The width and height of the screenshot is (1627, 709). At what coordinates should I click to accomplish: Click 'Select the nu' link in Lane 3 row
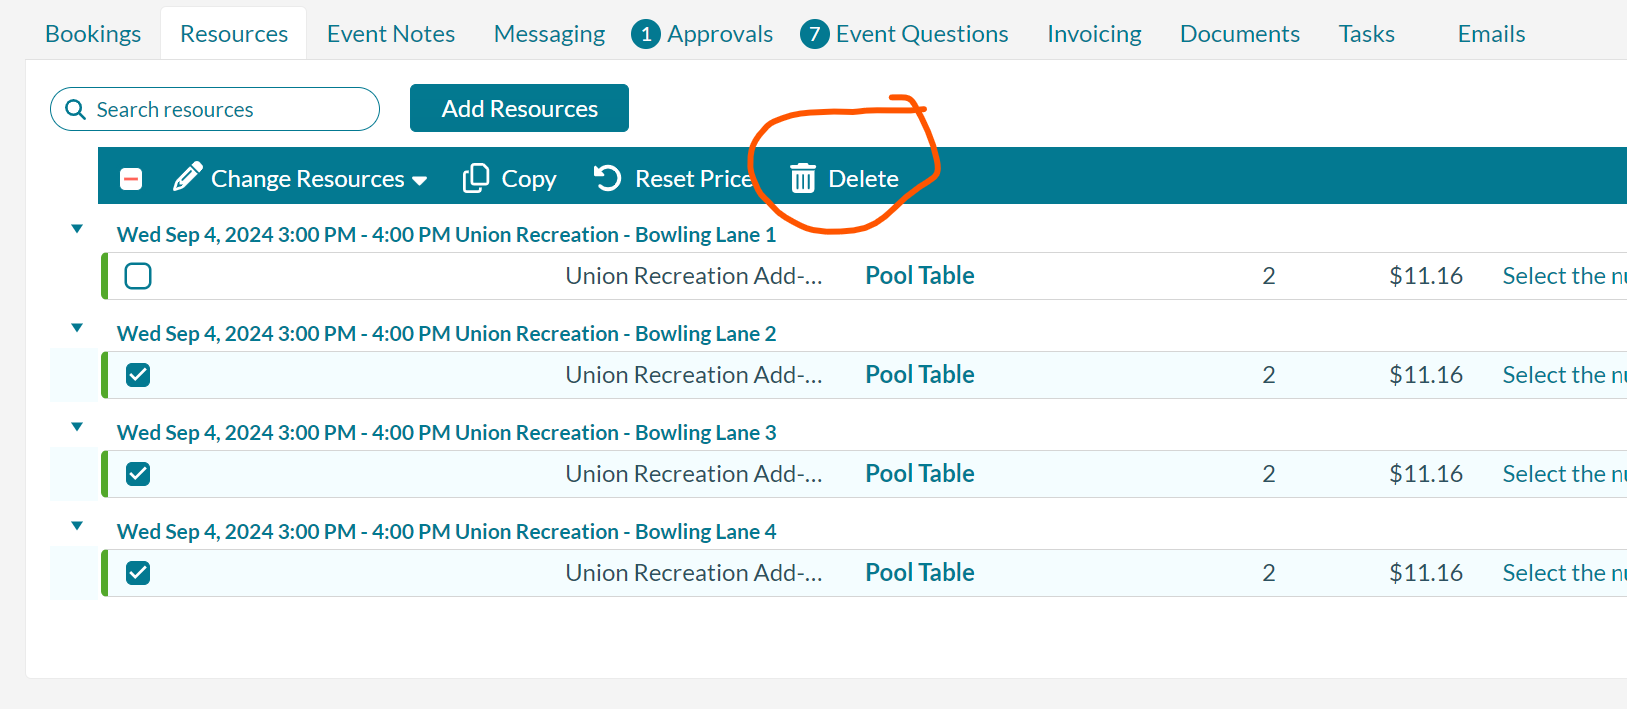click(x=1564, y=474)
